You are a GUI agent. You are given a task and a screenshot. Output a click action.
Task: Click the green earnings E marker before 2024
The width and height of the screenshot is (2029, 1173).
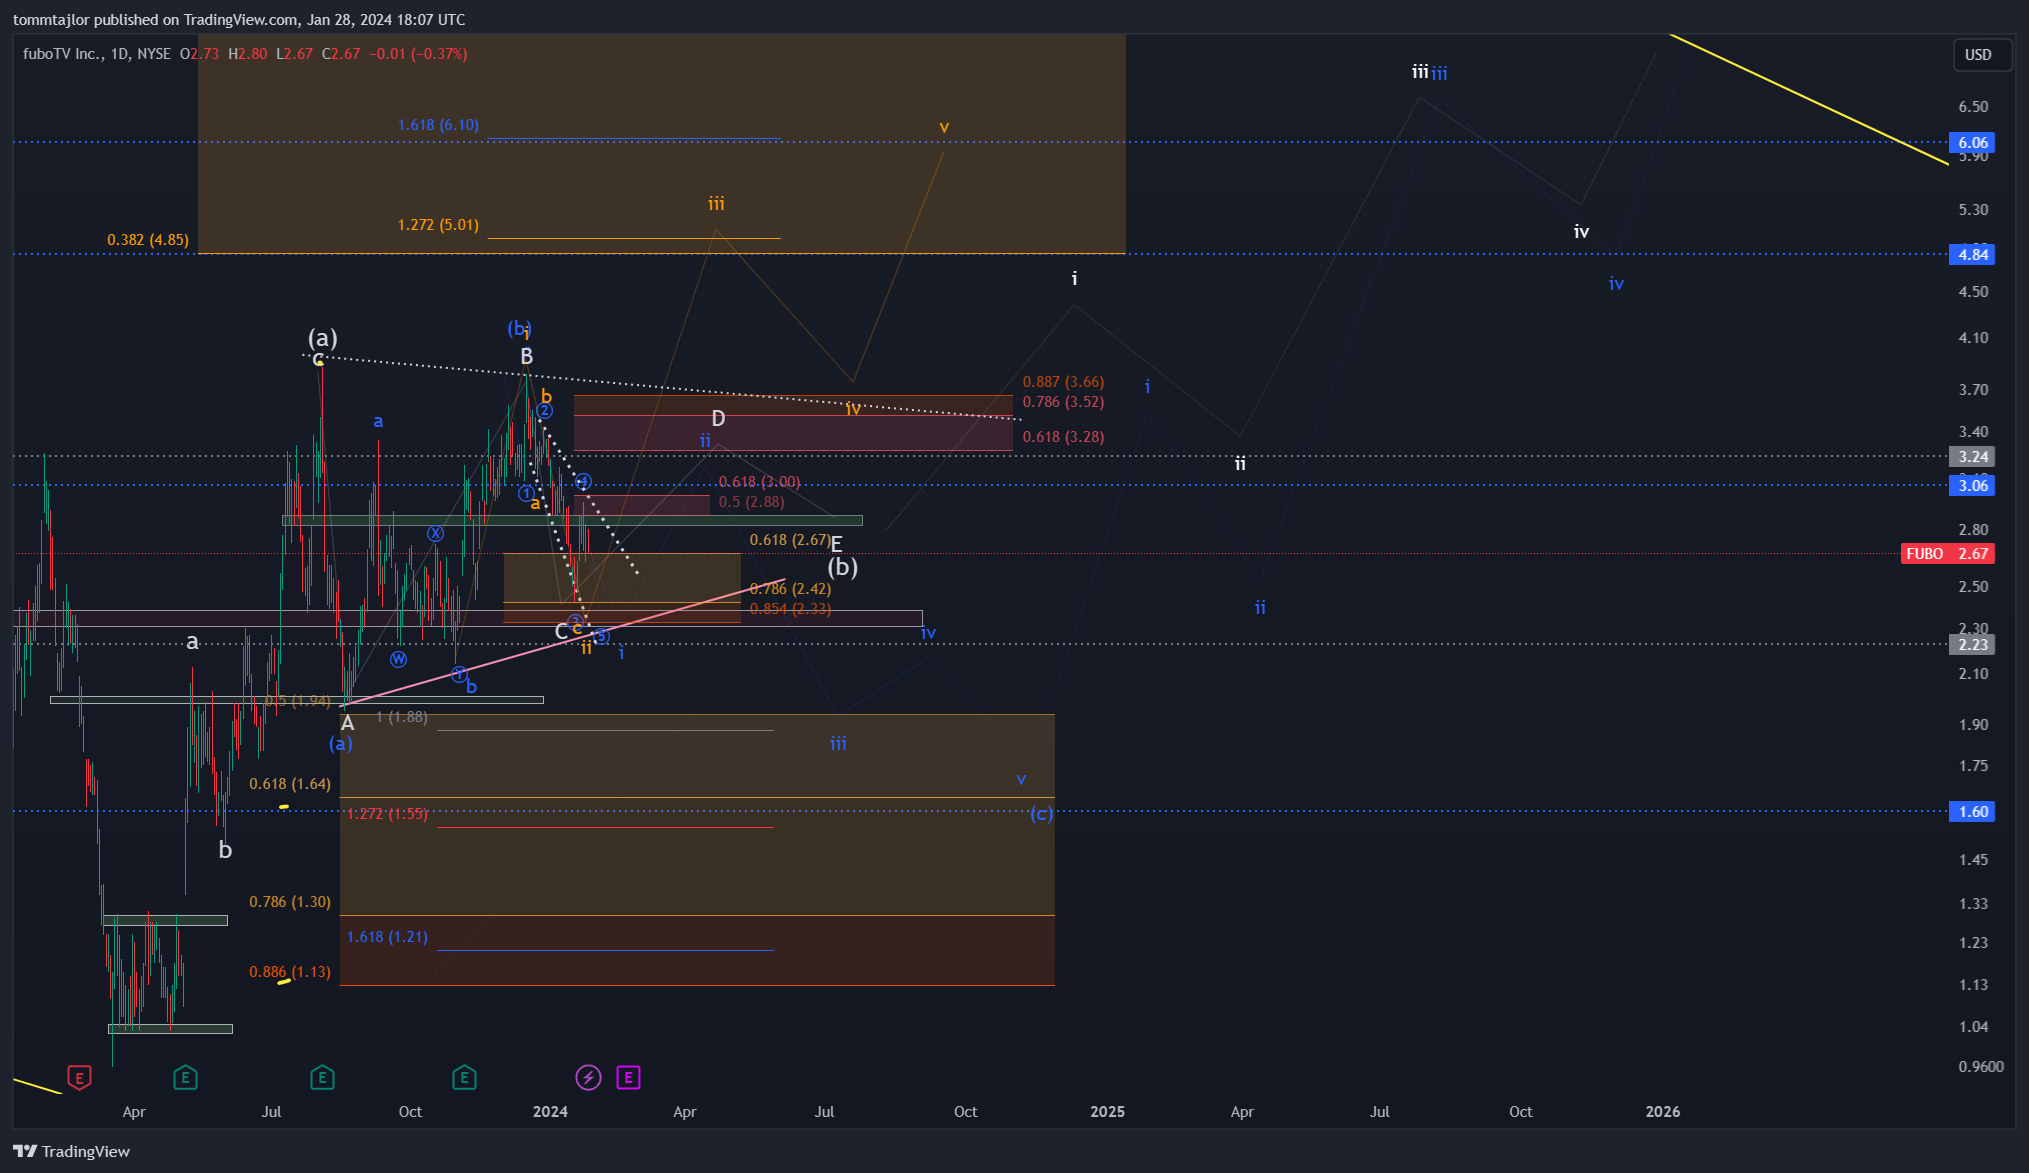[x=464, y=1077]
